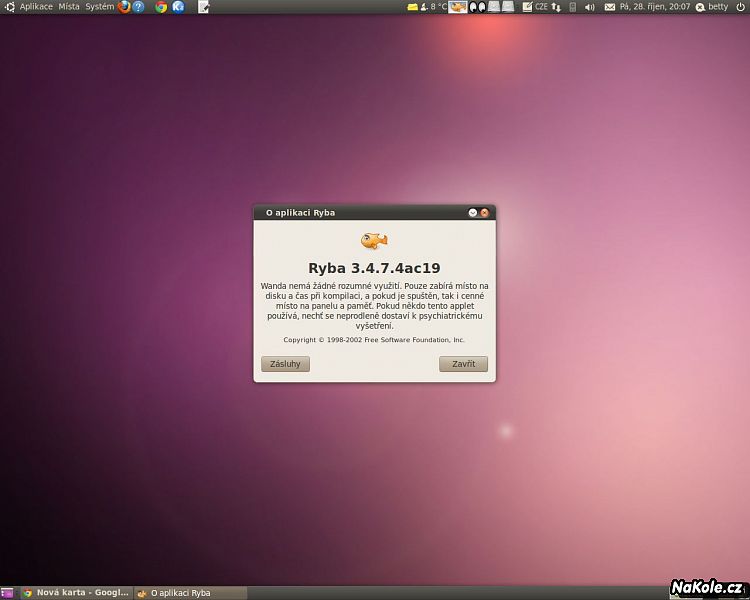
Task: Launch Firefox from the top panel
Action: pyautogui.click(x=124, y=7)
